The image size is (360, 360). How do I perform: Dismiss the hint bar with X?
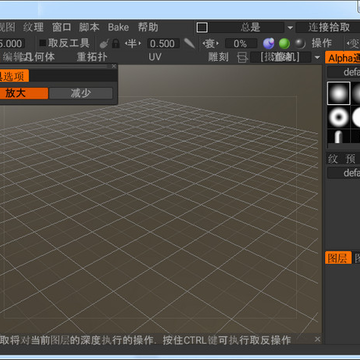318,339
